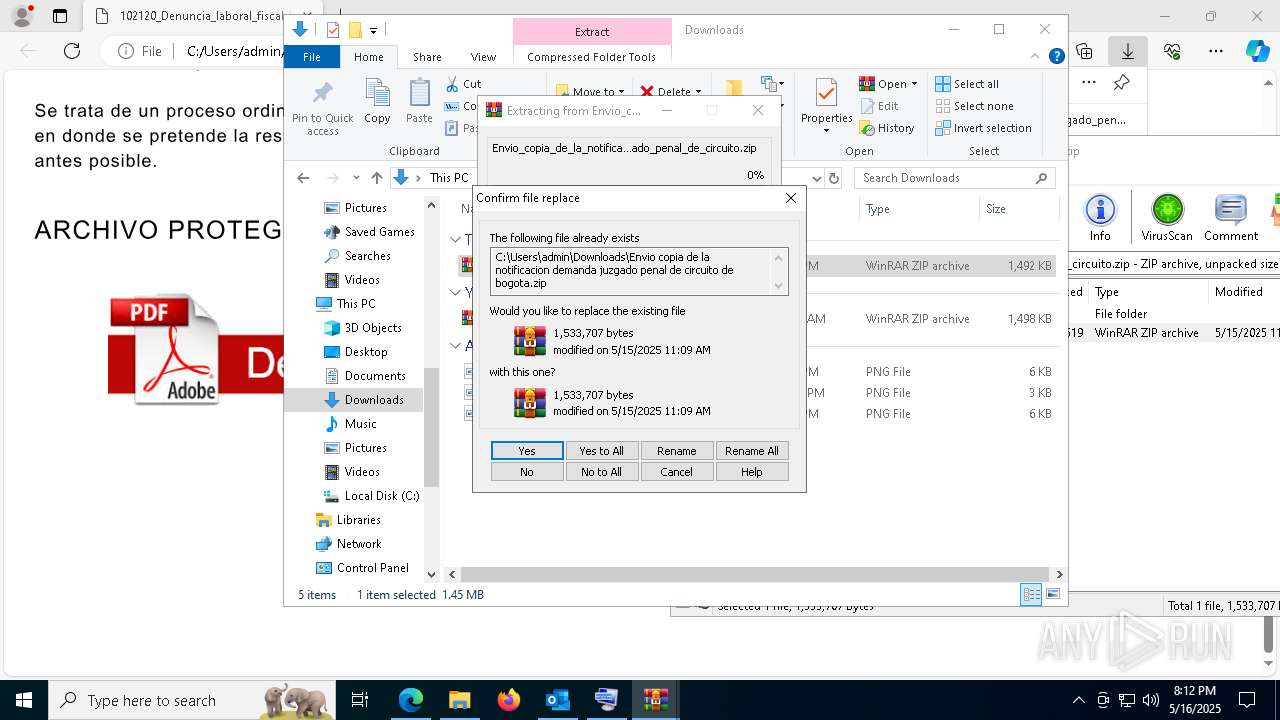Open Help in replace dialog
1280x720 pixels.
(x=752, y=472)
